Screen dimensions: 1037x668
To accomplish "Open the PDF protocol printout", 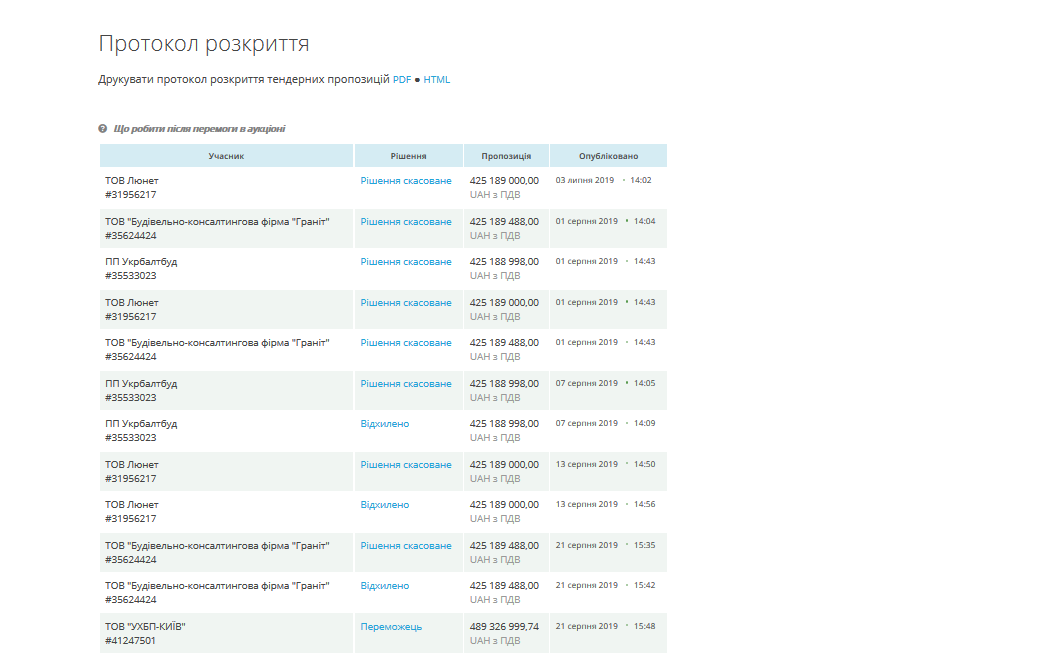I will click(x=402, y=79).
